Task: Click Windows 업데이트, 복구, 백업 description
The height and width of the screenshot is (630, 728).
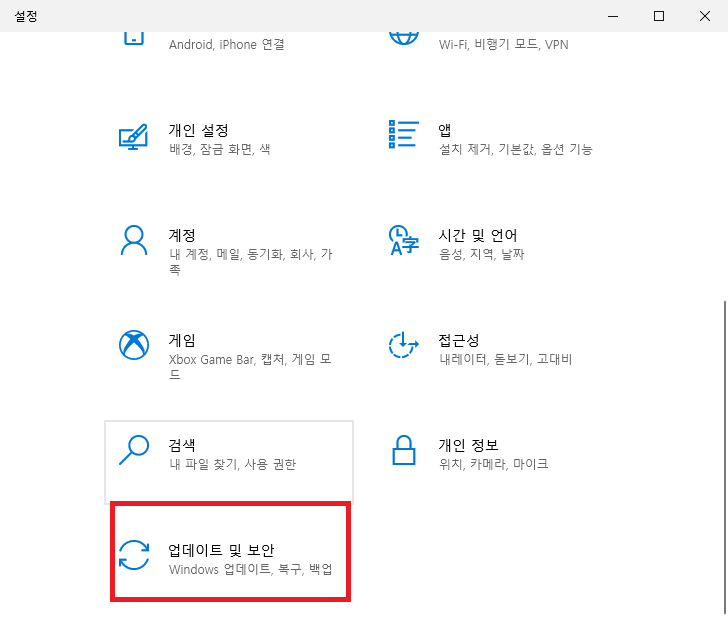Action: pos(251,569)
